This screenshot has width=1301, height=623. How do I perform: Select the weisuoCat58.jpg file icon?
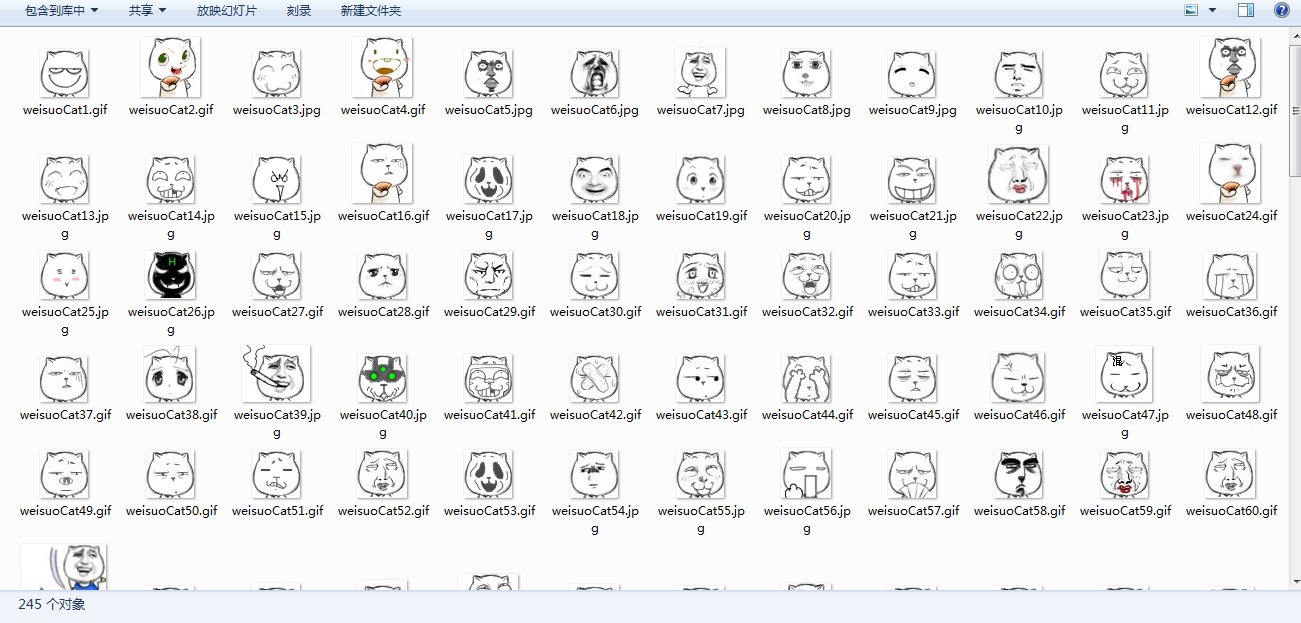coord(1018,474)
